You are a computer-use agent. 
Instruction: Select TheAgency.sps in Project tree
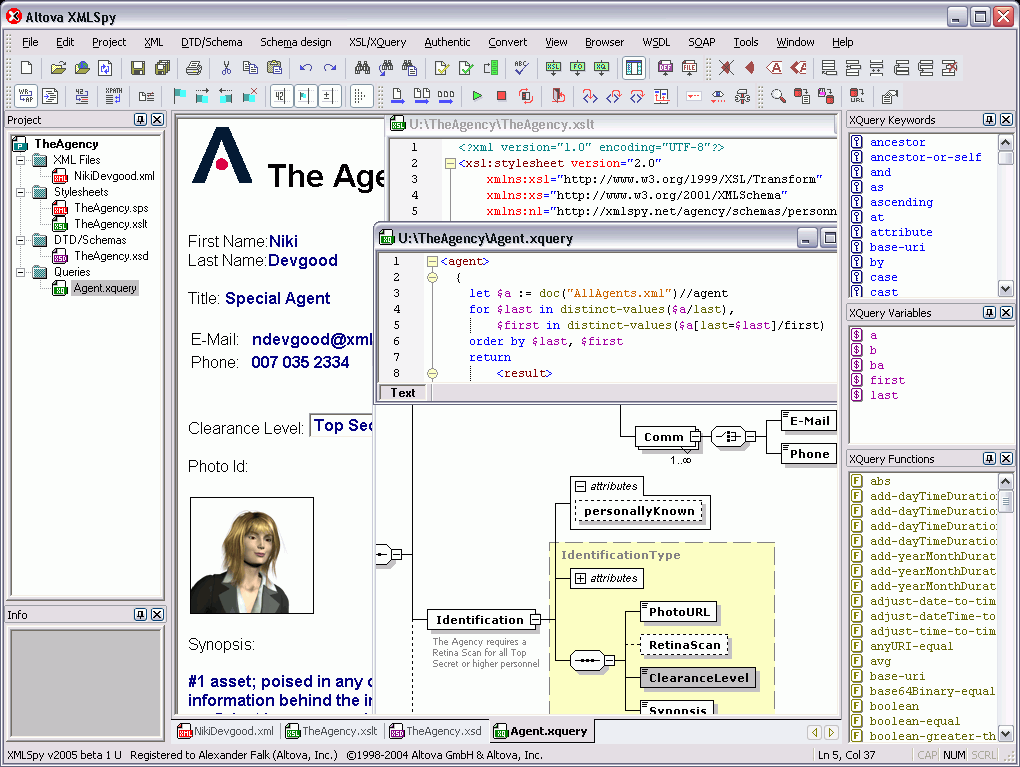(x=111, y=208)
